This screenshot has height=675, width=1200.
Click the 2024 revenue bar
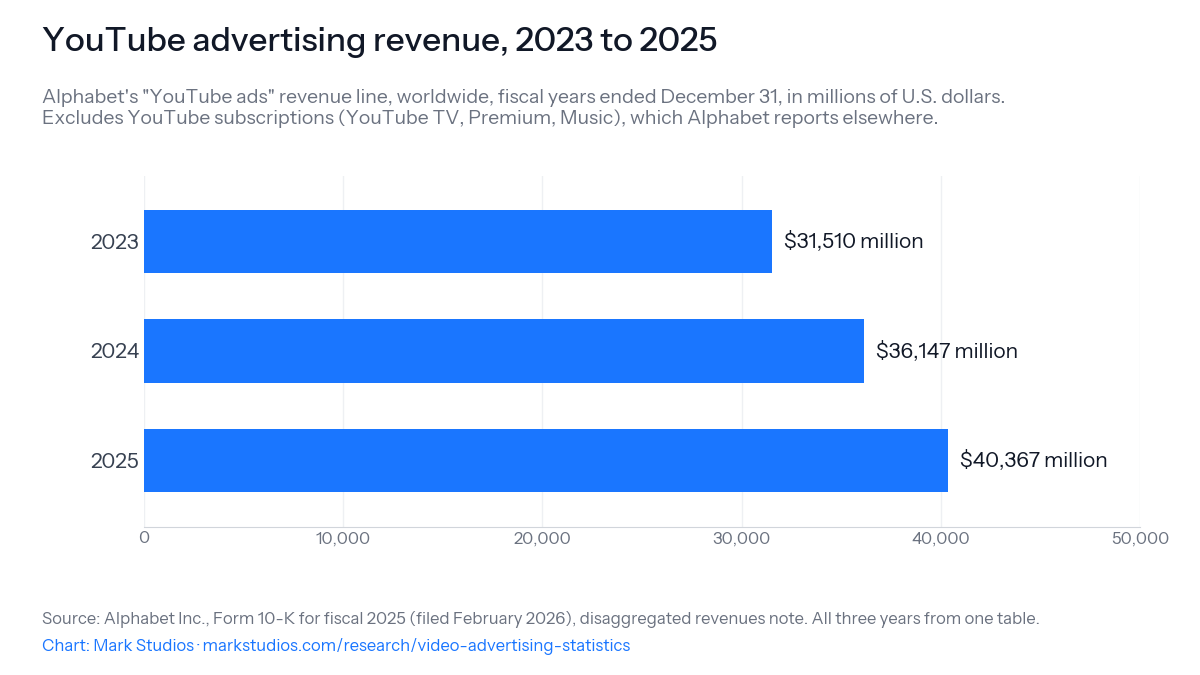504,351
